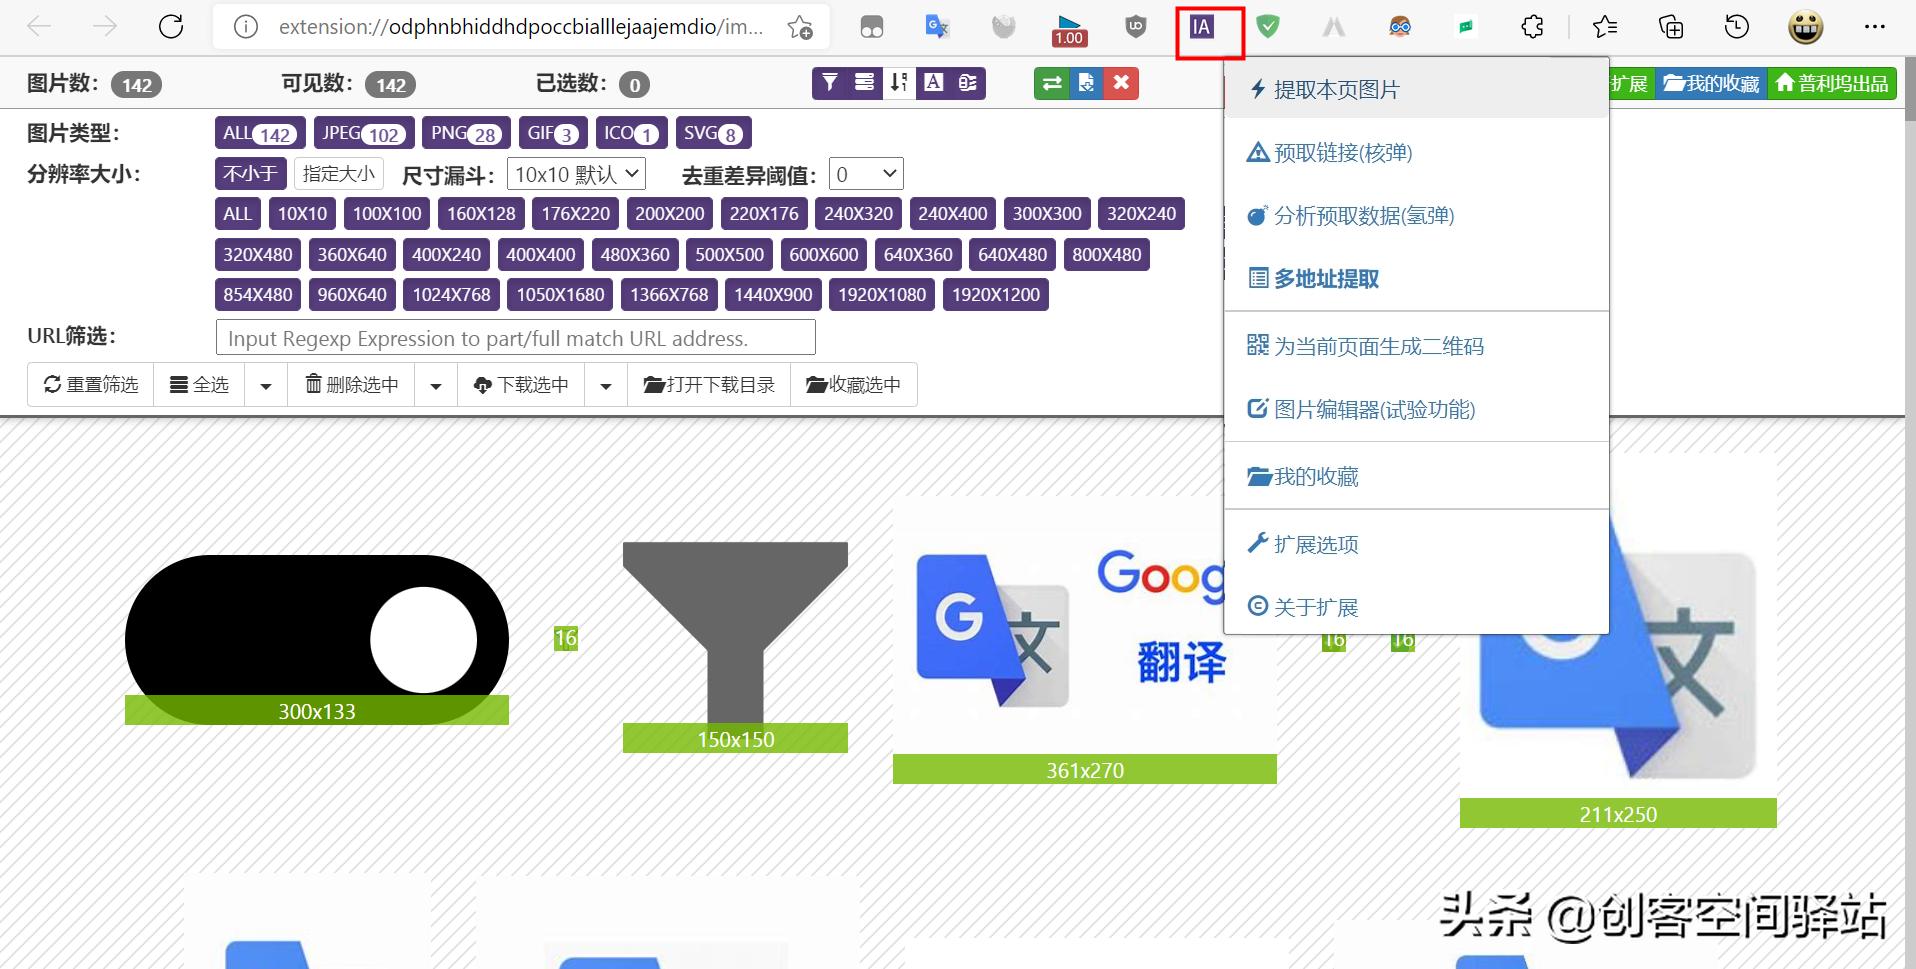Select the JPEG image type filter
1916x969 pixels.
click(363, 132)
